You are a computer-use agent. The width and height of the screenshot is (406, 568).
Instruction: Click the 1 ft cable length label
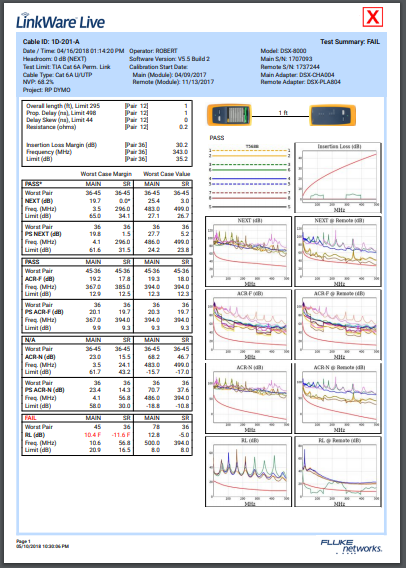point(283,113)
